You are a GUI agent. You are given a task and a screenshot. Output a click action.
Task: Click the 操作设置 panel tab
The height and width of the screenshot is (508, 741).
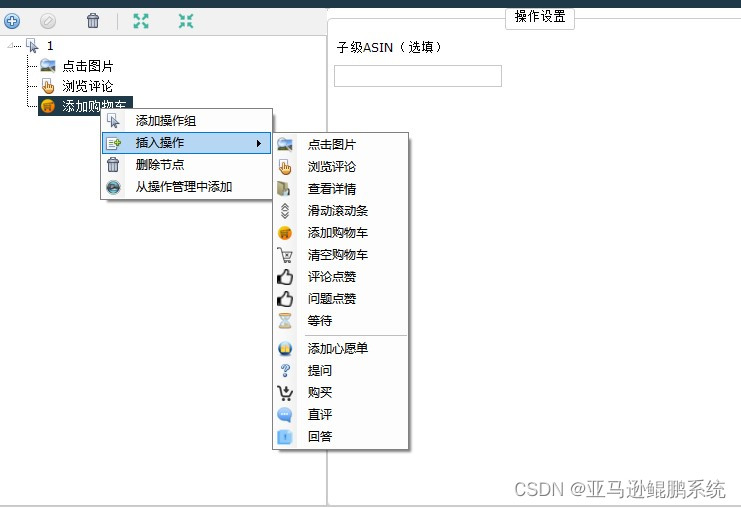(540, 17)
